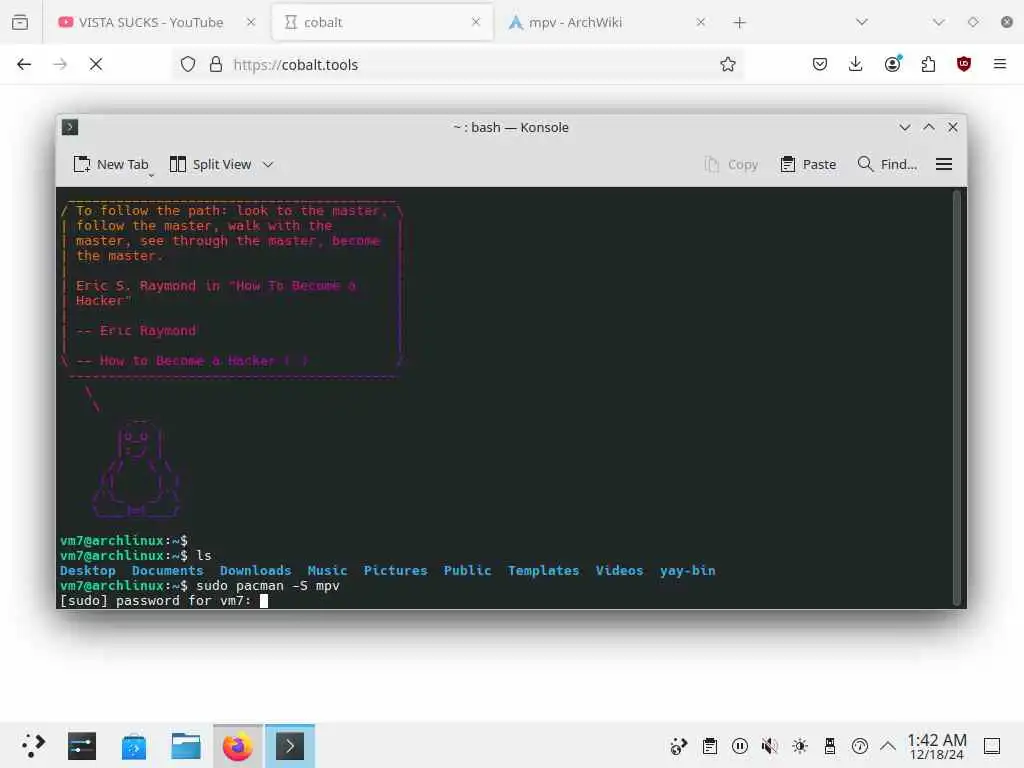1024x768 pixels.
Task: Click Split View in Konsole
Action: 210,165
